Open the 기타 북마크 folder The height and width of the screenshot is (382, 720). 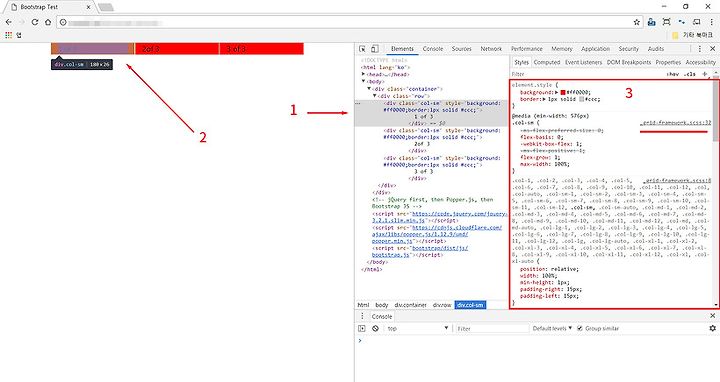pos(692,35)
